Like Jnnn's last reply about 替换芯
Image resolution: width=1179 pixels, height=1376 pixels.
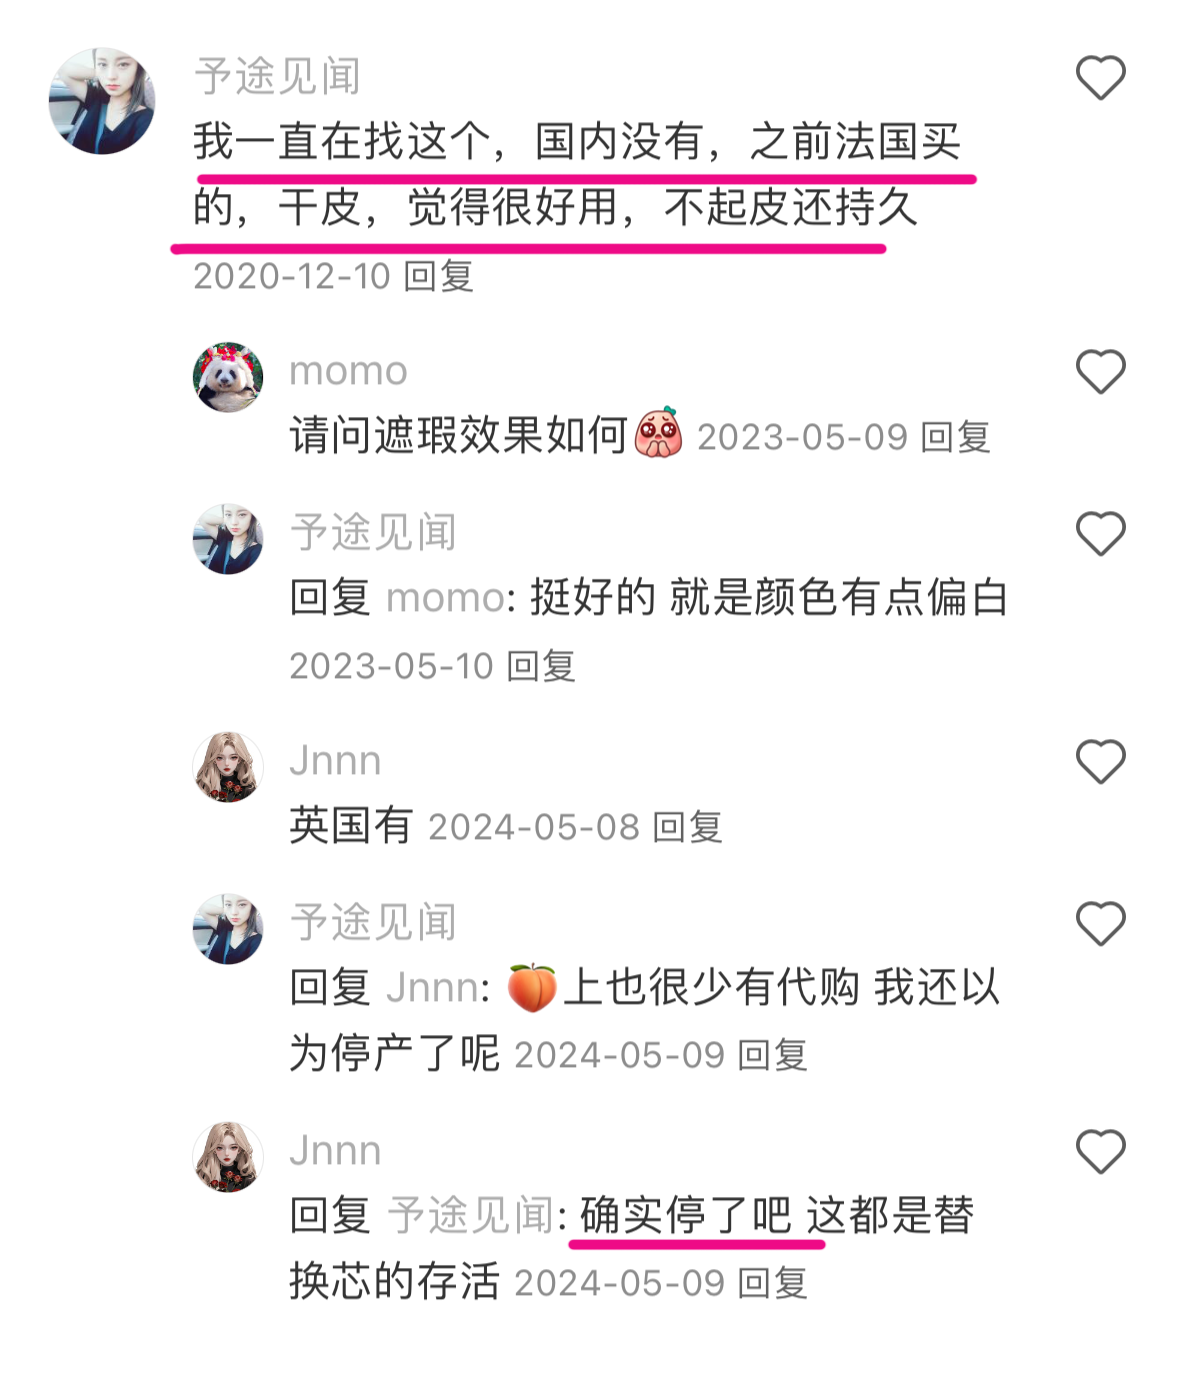tap(1100, 1152)
